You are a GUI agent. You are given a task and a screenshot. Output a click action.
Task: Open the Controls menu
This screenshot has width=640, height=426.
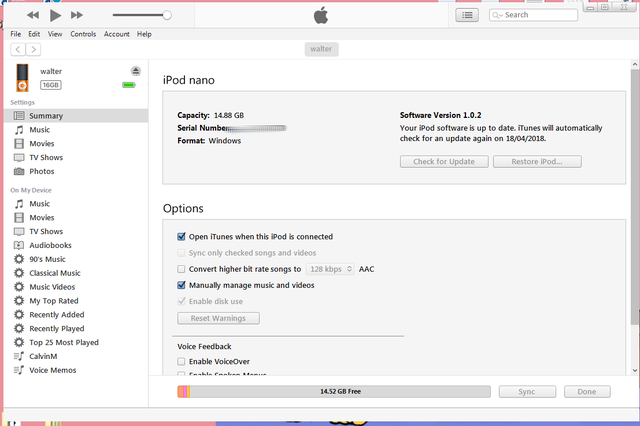point(83,34)
